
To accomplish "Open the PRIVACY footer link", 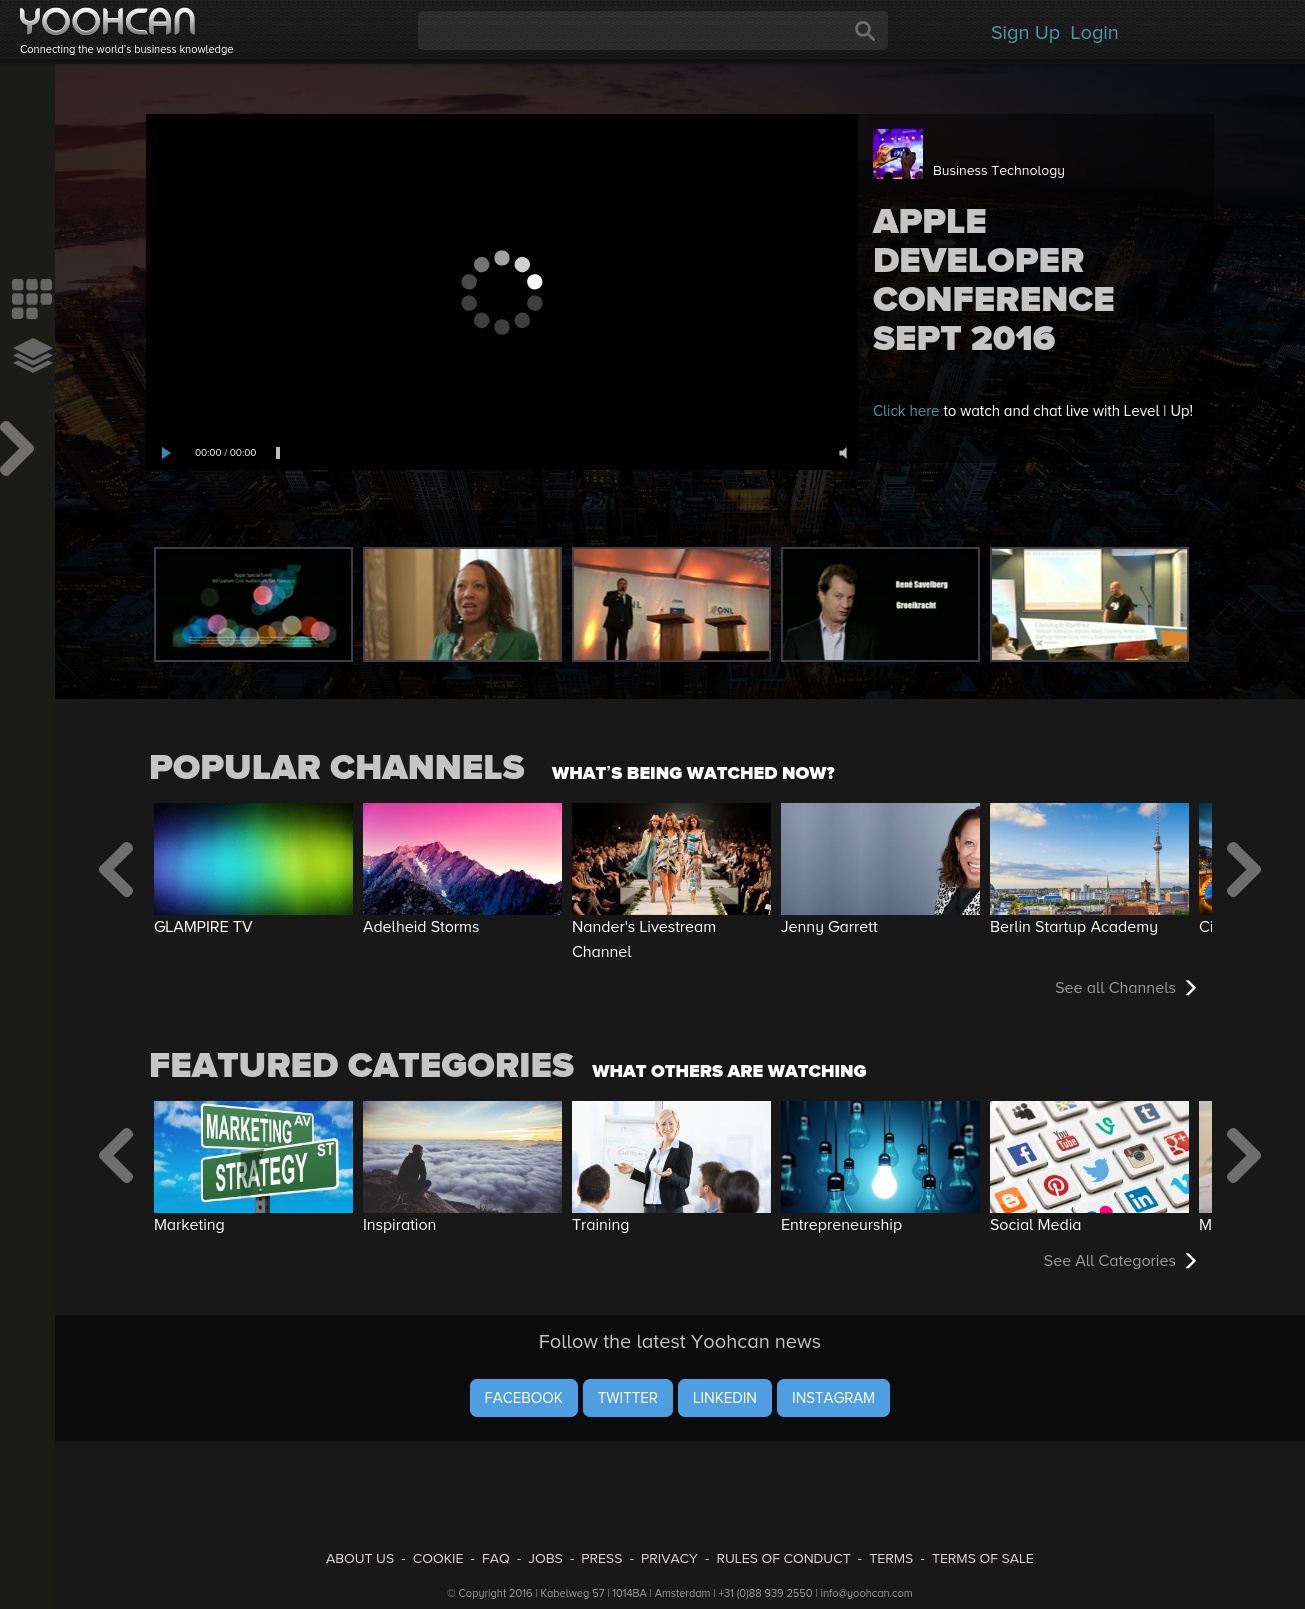I will point(669,1559).
